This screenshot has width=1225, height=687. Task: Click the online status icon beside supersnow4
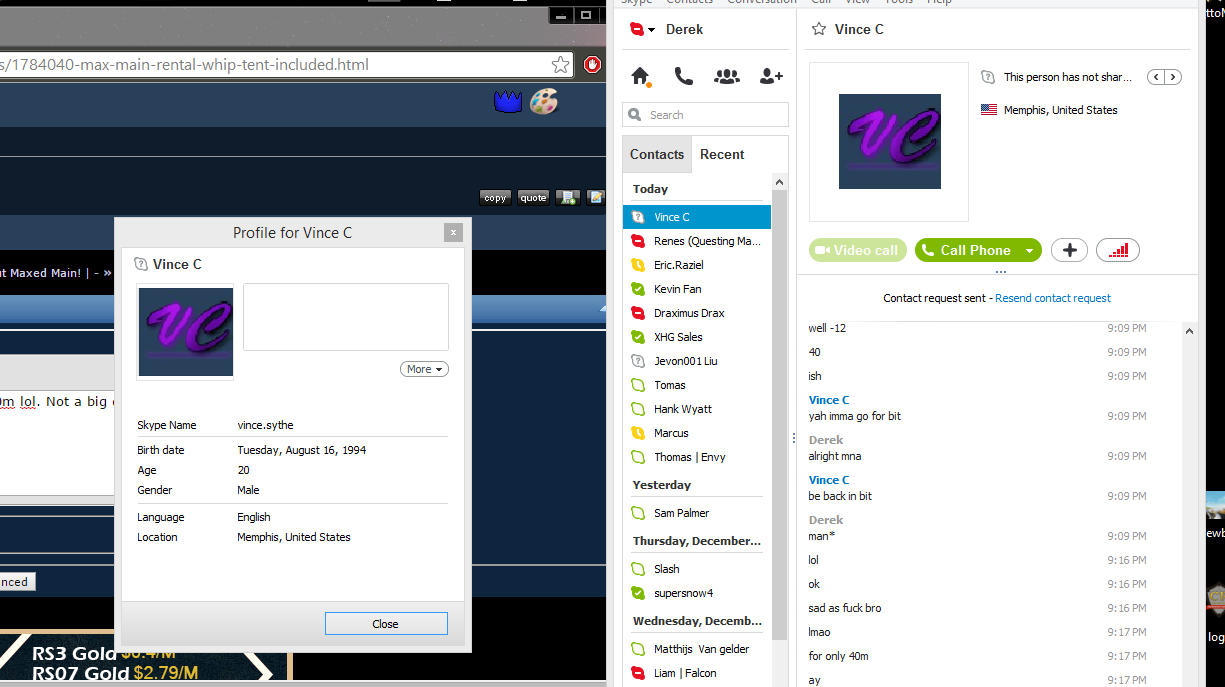[638, 593]
